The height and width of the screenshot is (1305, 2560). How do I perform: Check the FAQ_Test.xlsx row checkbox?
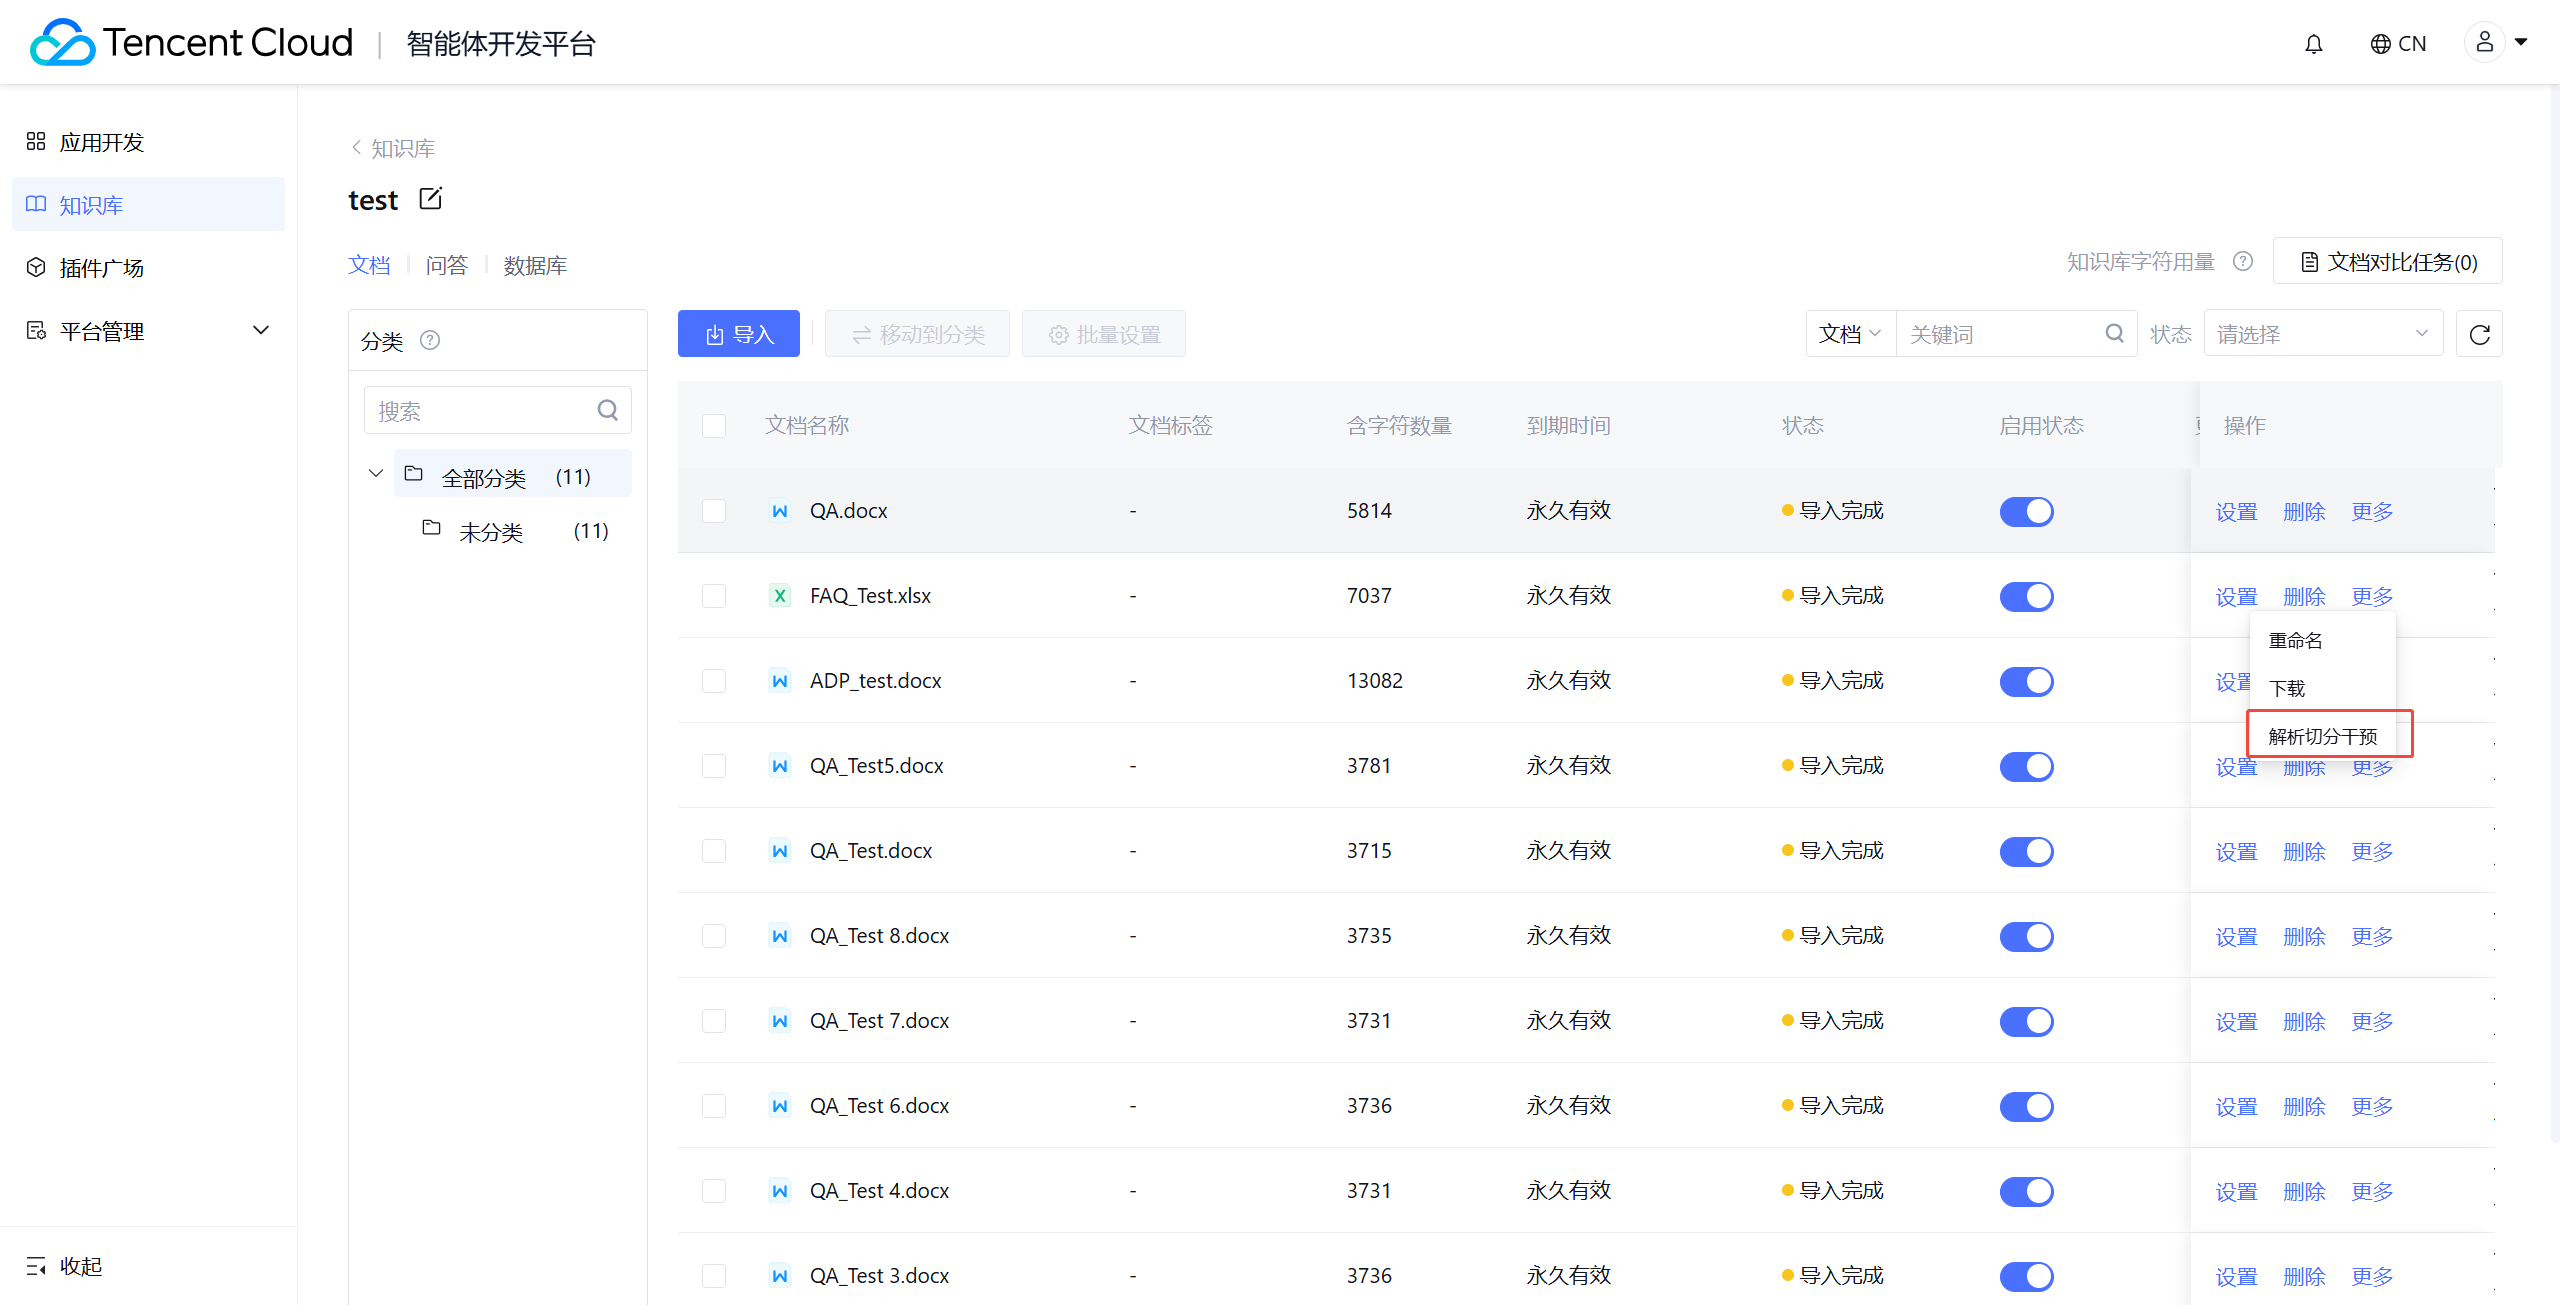(x=714, y=596)
